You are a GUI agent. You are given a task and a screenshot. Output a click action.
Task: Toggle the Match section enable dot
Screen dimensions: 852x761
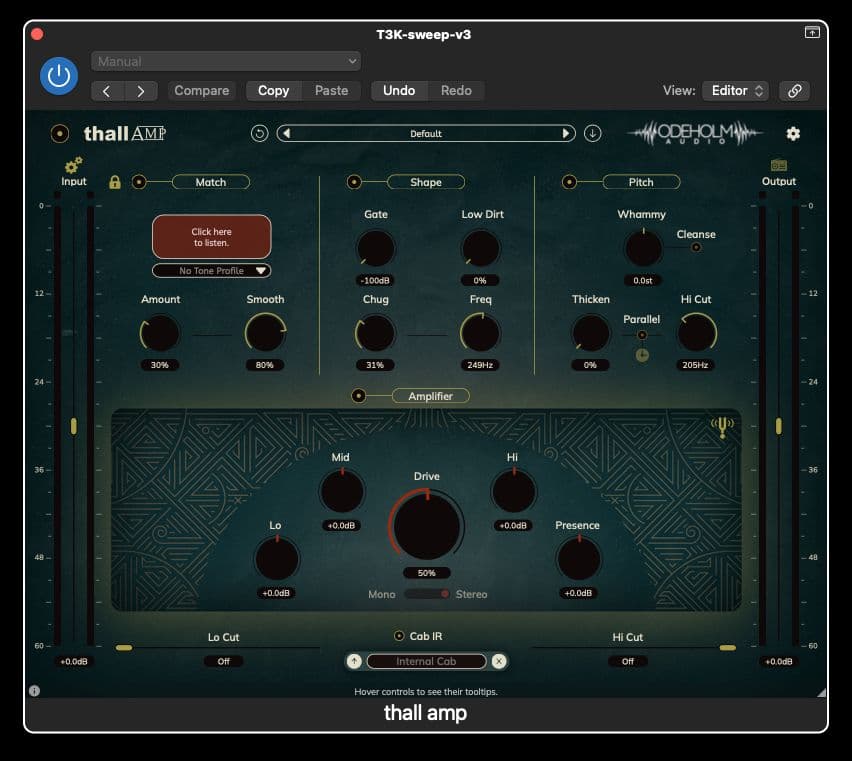[x=139, y=182]
